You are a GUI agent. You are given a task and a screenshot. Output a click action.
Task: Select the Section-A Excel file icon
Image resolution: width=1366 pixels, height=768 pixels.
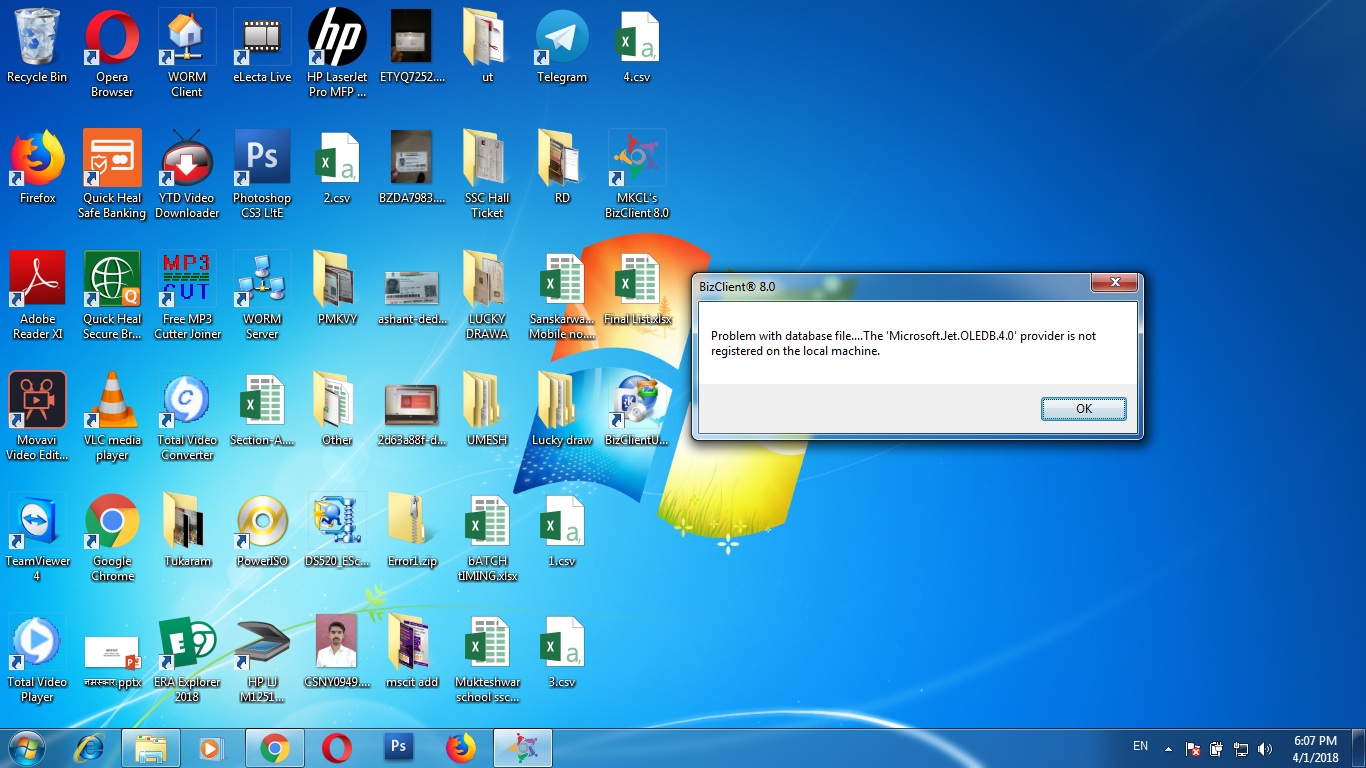pyautogui.click(x=262, y=410)
